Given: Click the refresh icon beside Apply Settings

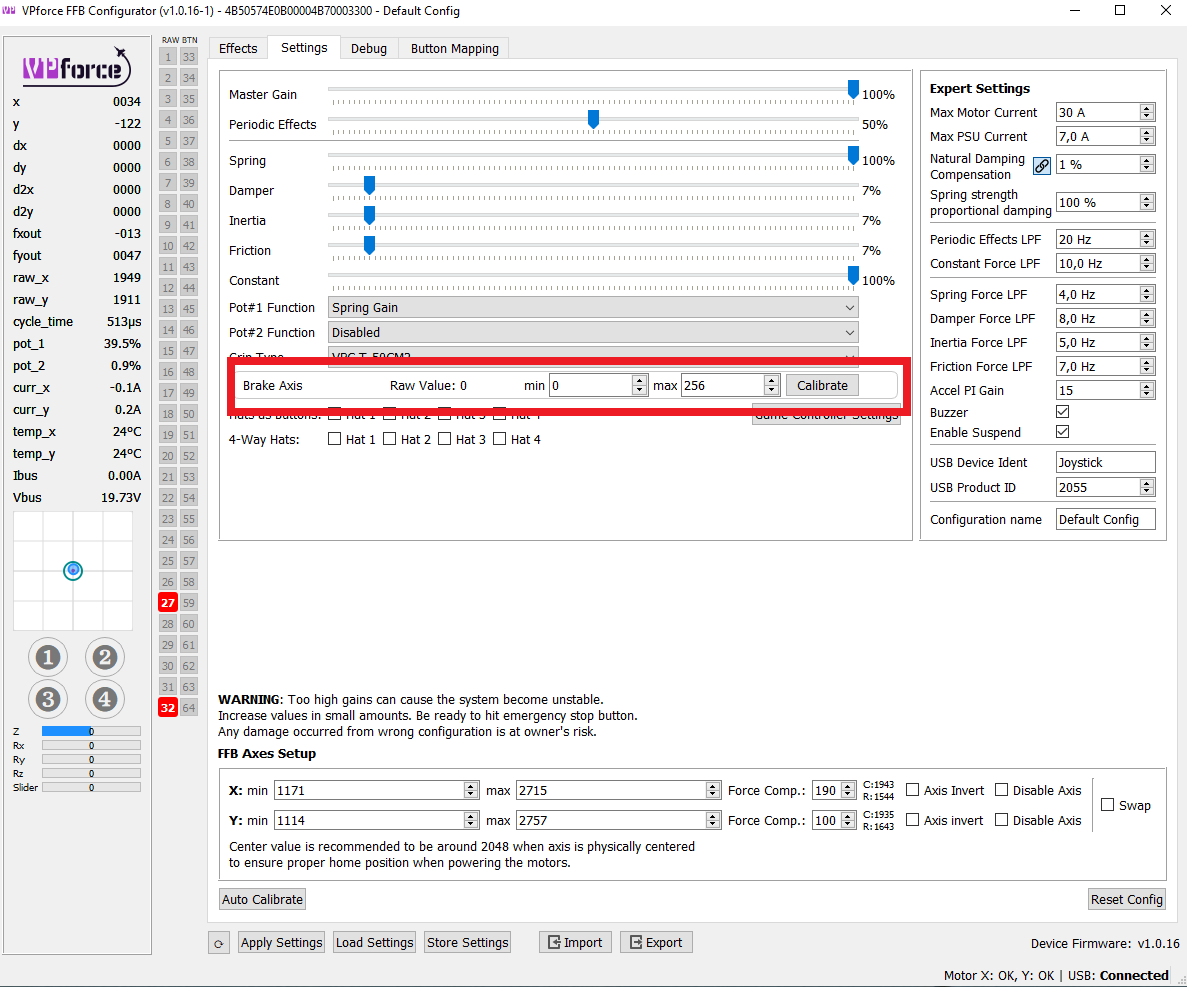Looking at the screenshot, I should click(x=219, y=943).
